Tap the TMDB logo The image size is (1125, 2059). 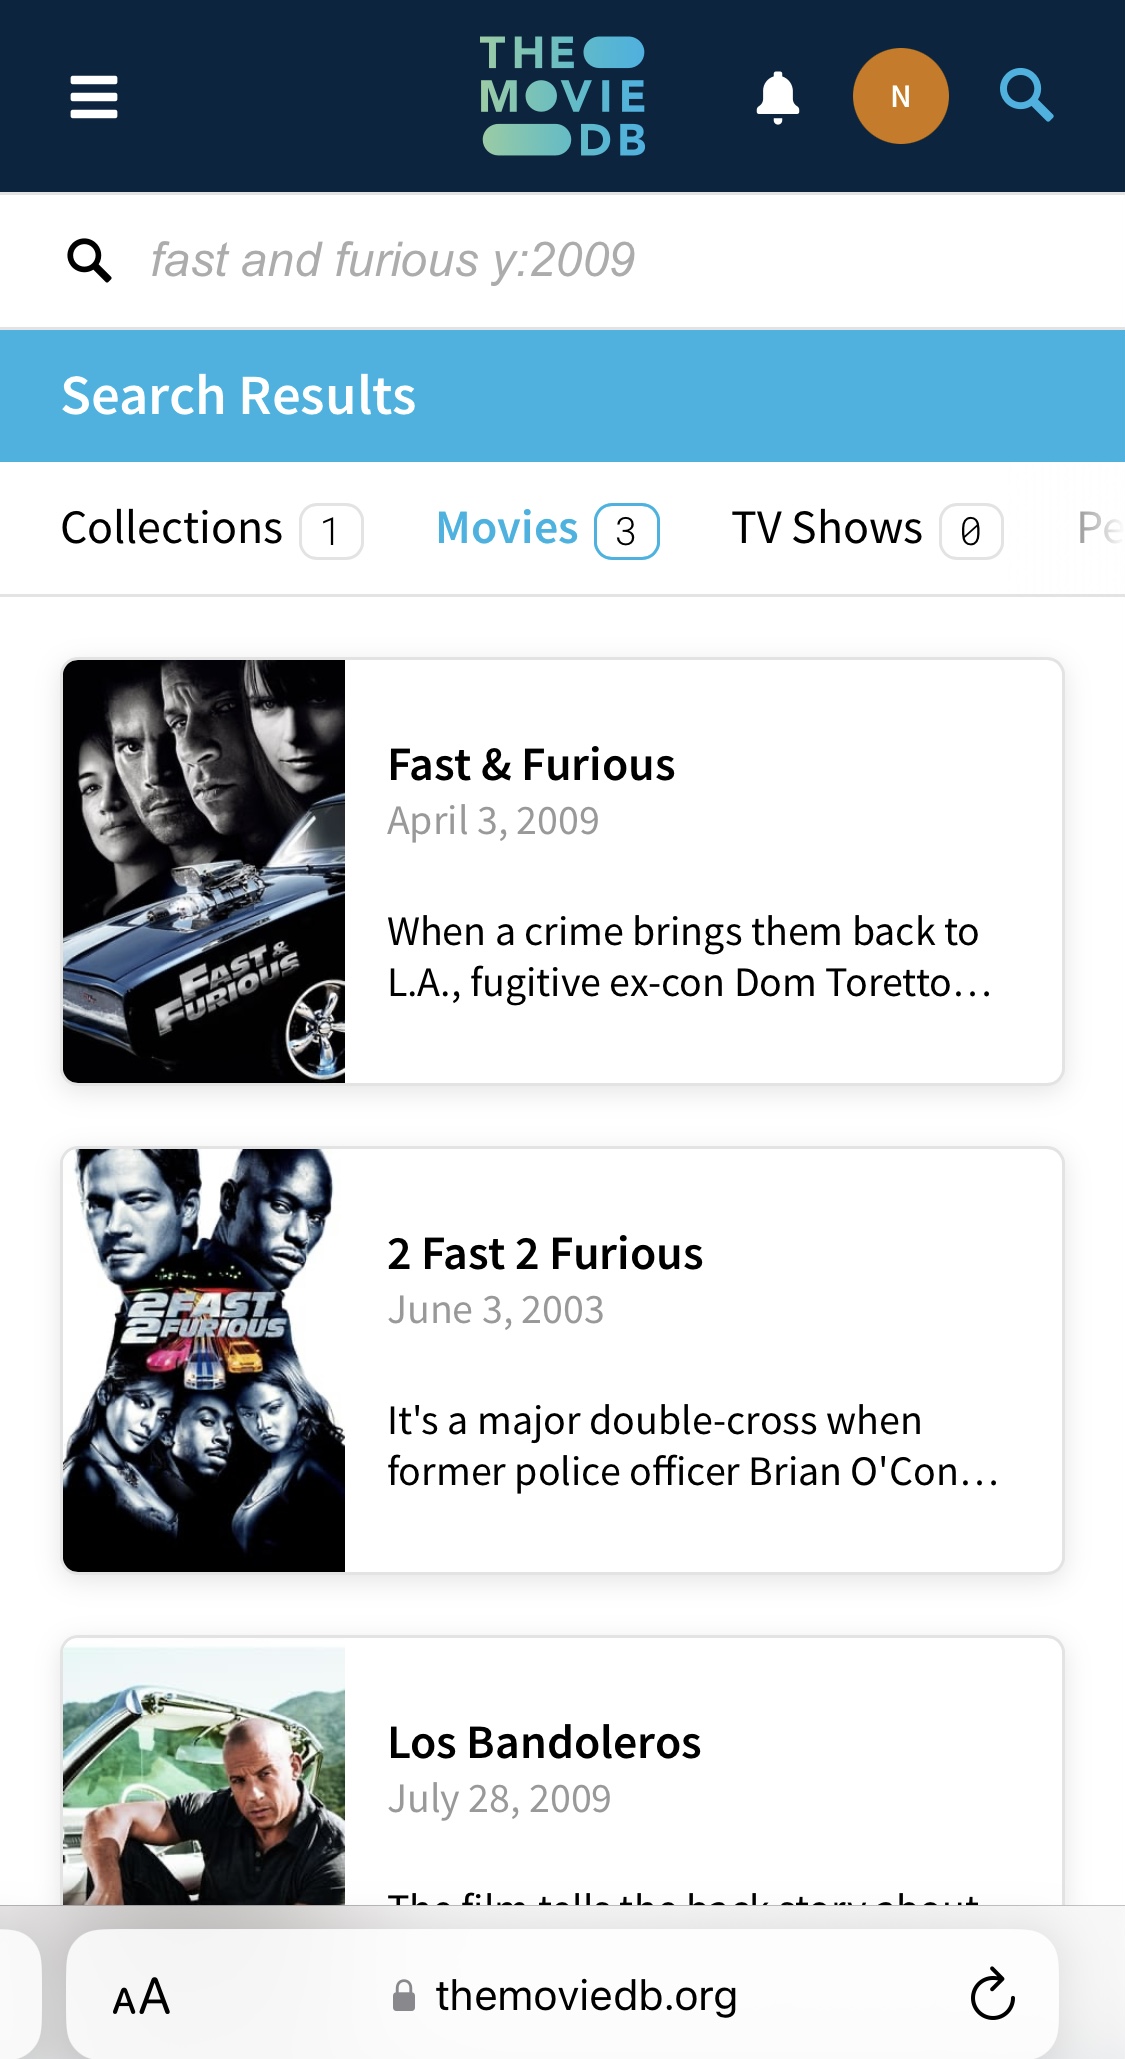point(563,96)
